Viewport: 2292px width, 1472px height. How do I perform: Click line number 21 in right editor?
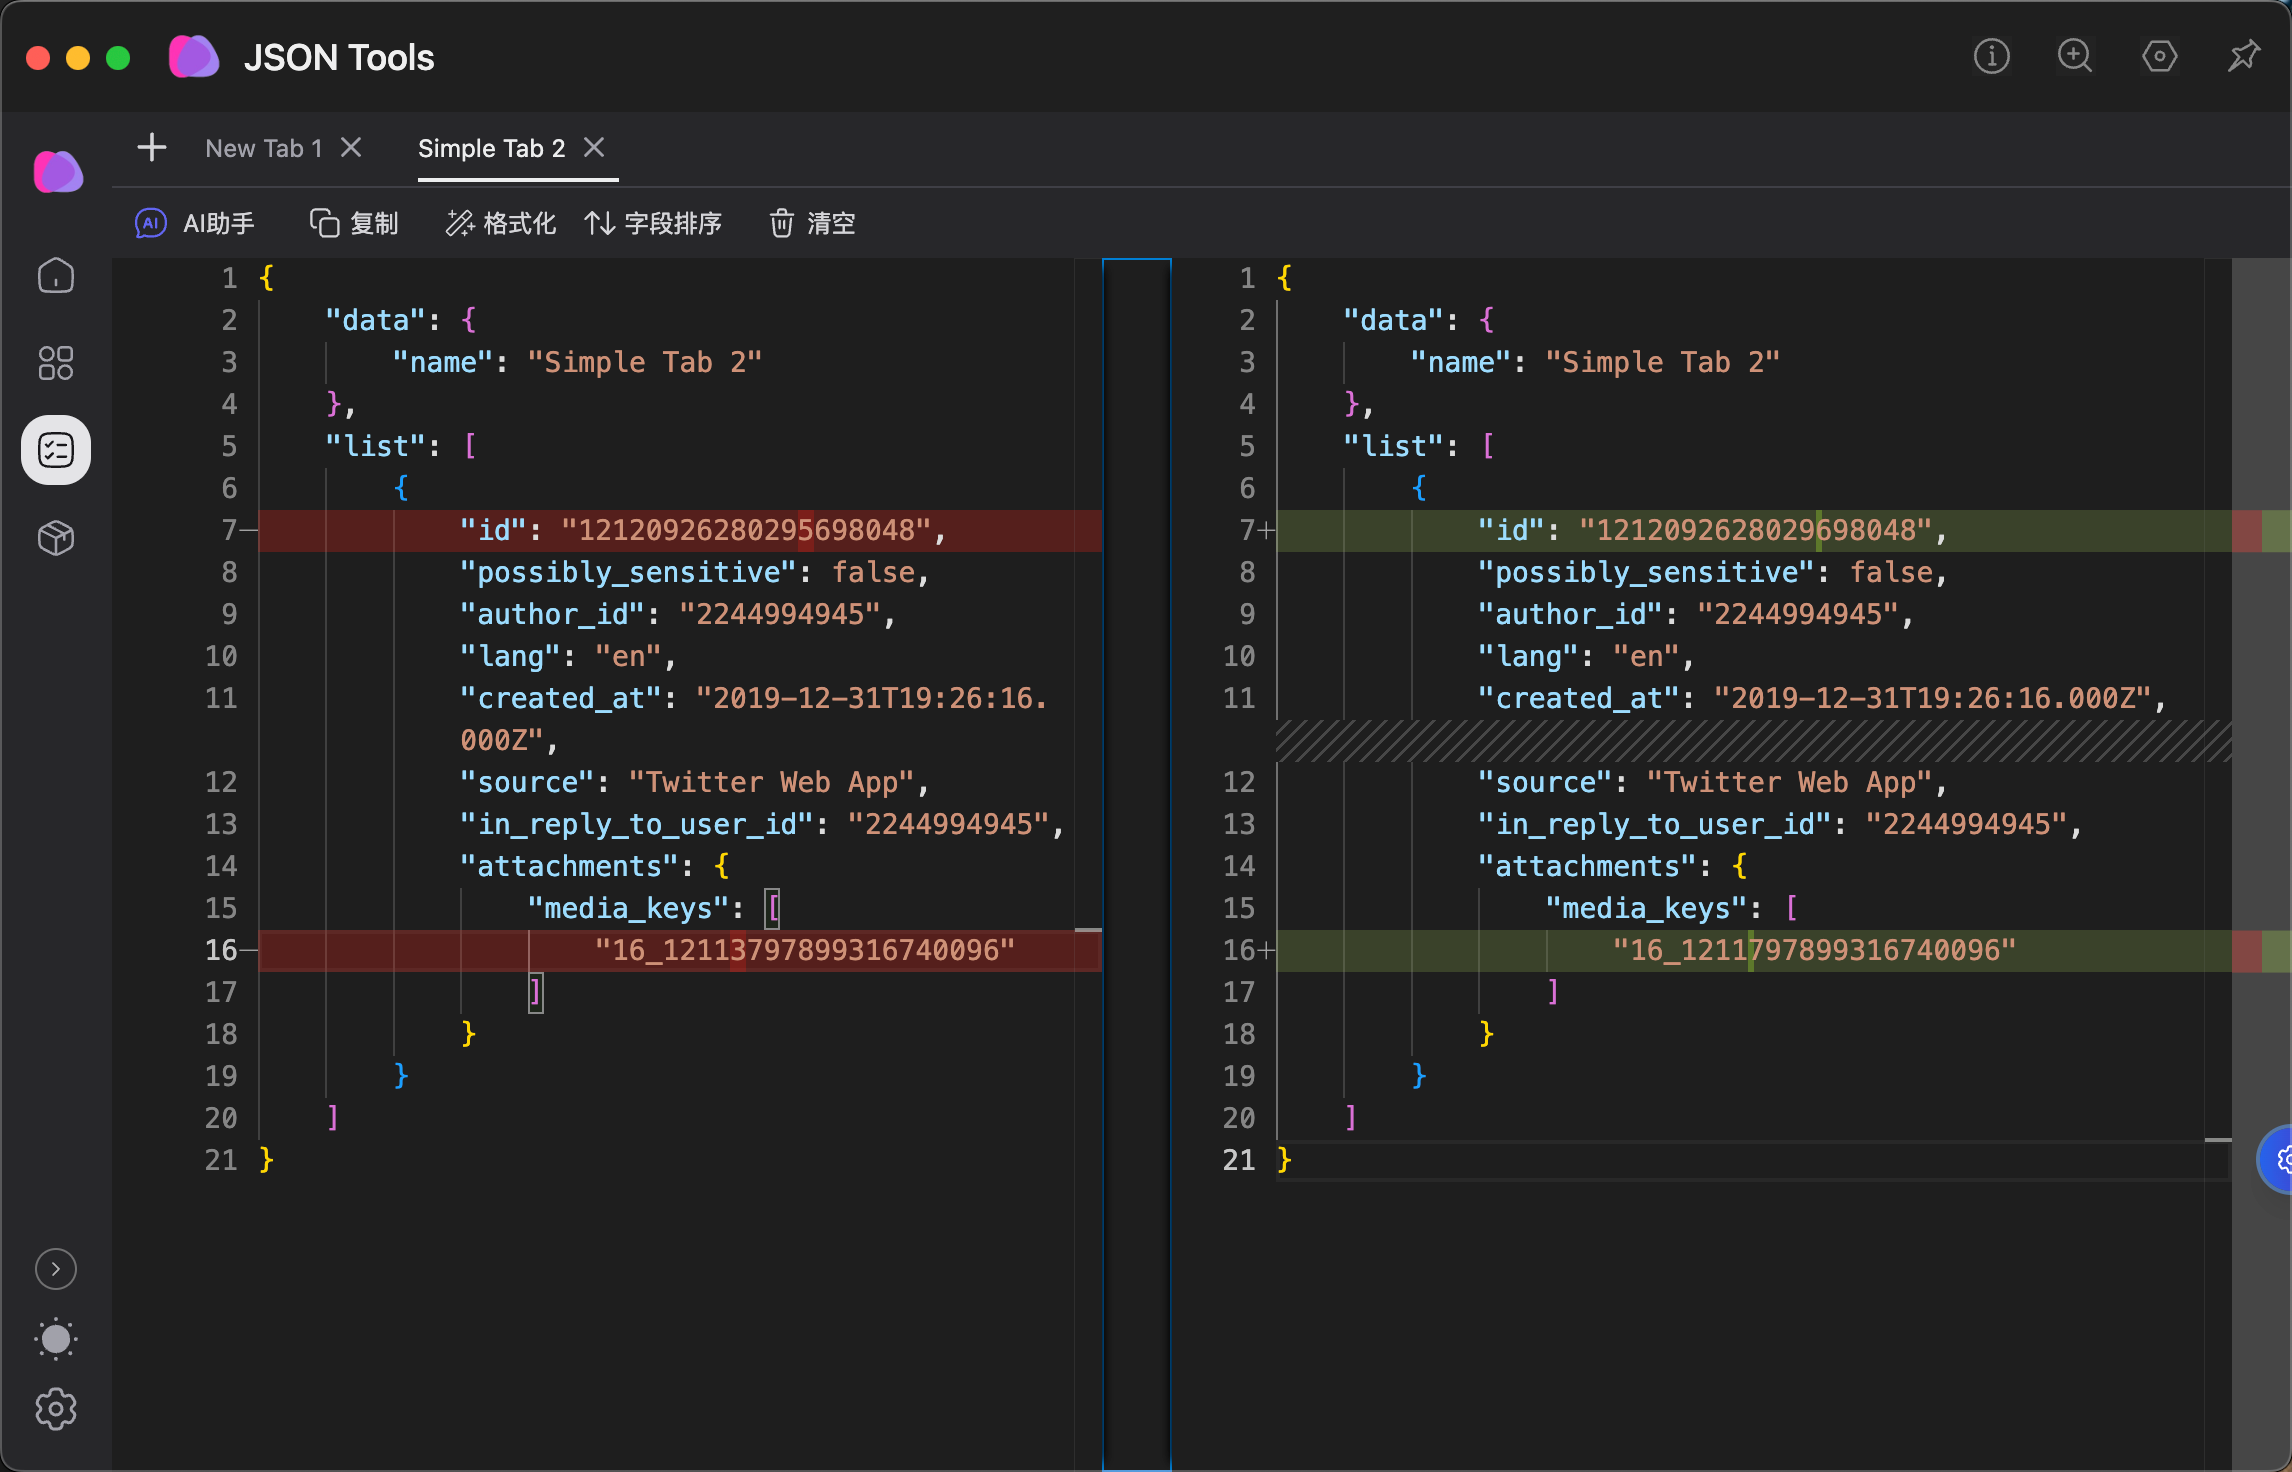(1239, 1160)
